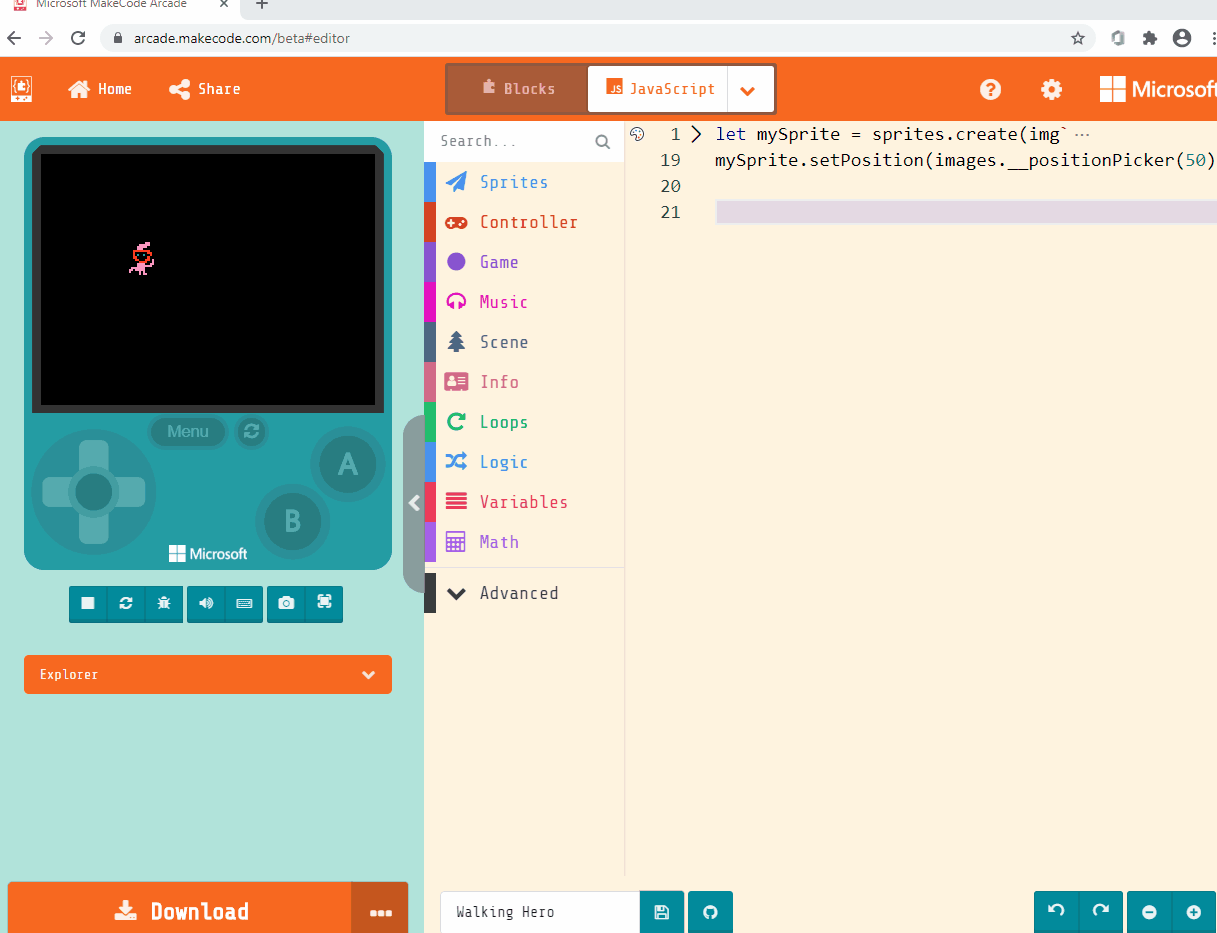Unfold the collapsed code at line 1
The height and width of the screenshot is (933, 1217).
tap(696, 134)
